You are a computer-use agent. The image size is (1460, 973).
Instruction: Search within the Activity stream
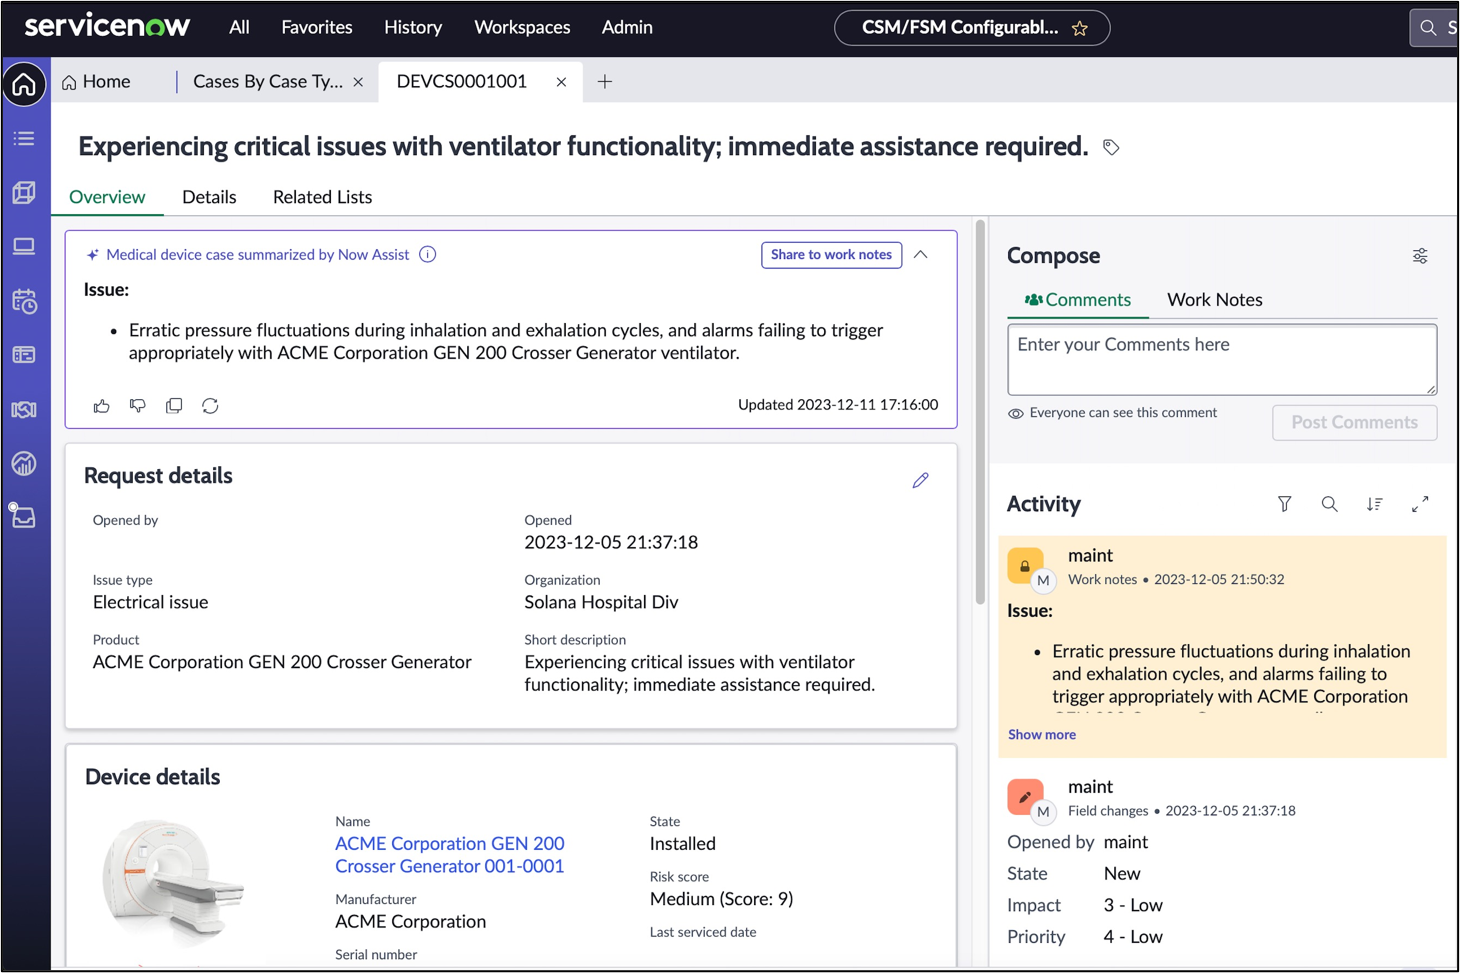tap(1329, 504)
